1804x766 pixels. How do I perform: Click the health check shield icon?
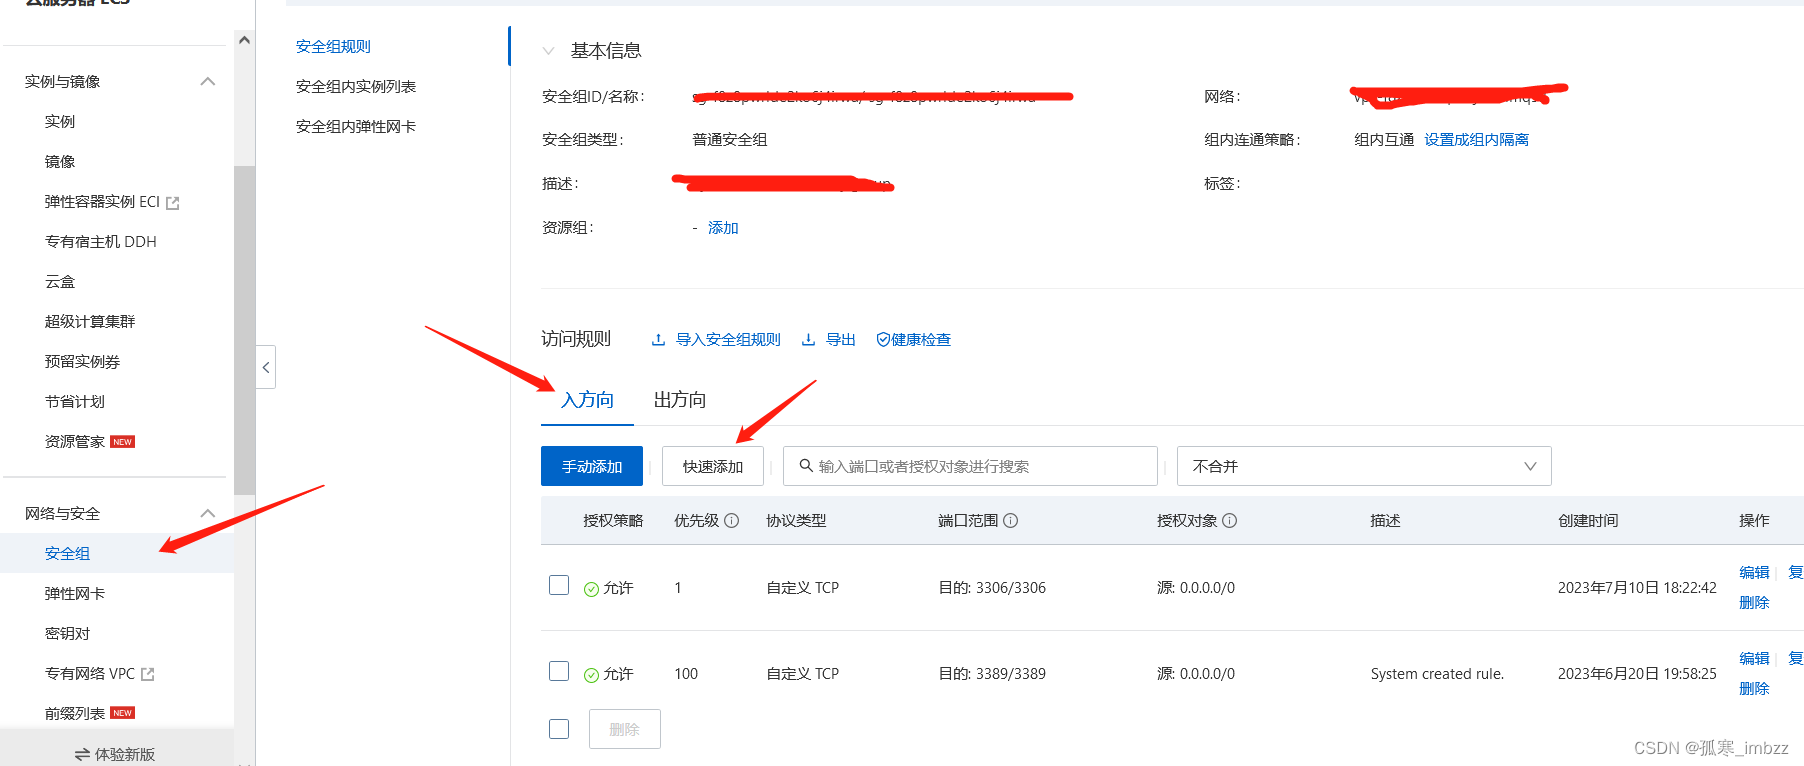[883, 340]
